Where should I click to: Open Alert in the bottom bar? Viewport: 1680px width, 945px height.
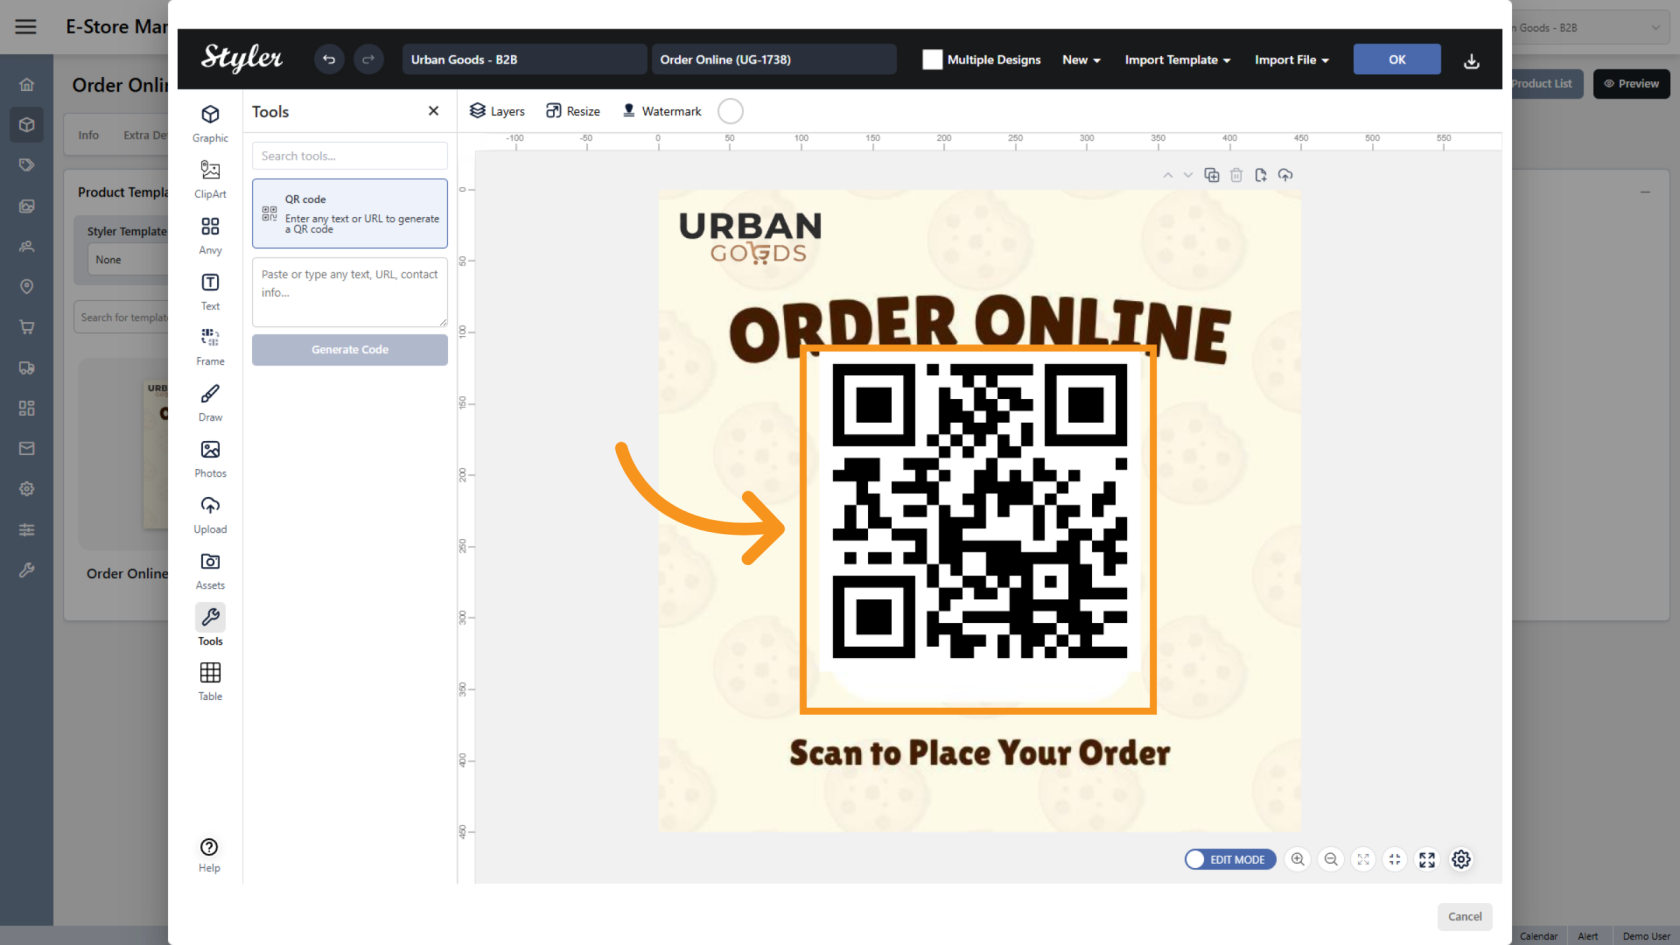[x=1588, y=936]
